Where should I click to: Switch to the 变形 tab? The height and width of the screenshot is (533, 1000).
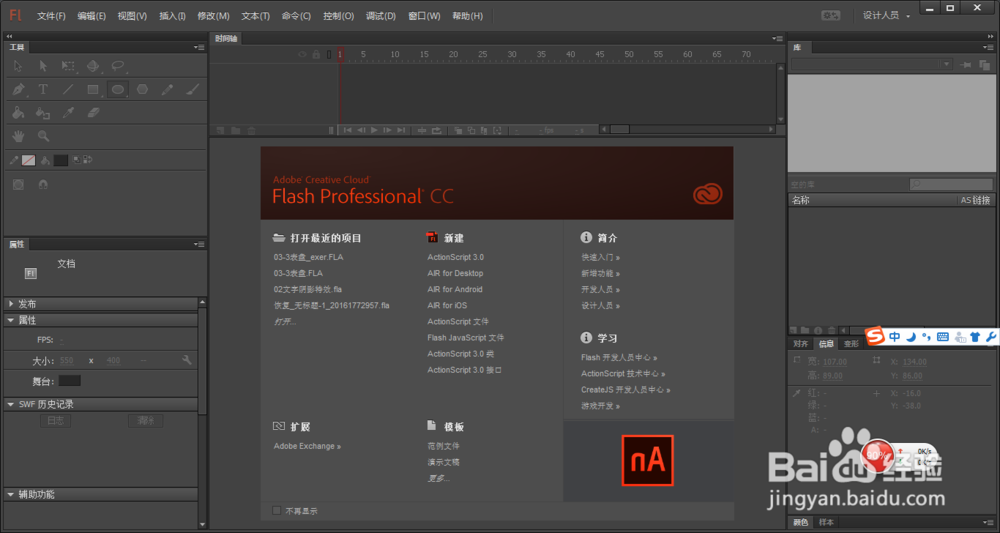point(851,344)
